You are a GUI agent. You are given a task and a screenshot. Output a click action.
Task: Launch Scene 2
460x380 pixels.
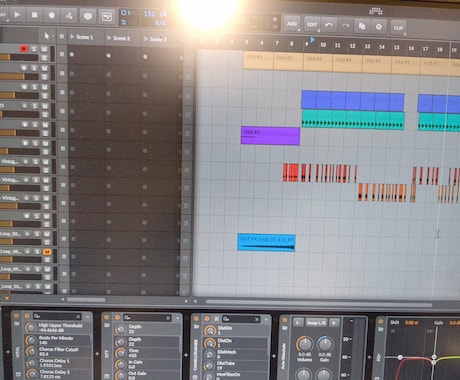118,38
